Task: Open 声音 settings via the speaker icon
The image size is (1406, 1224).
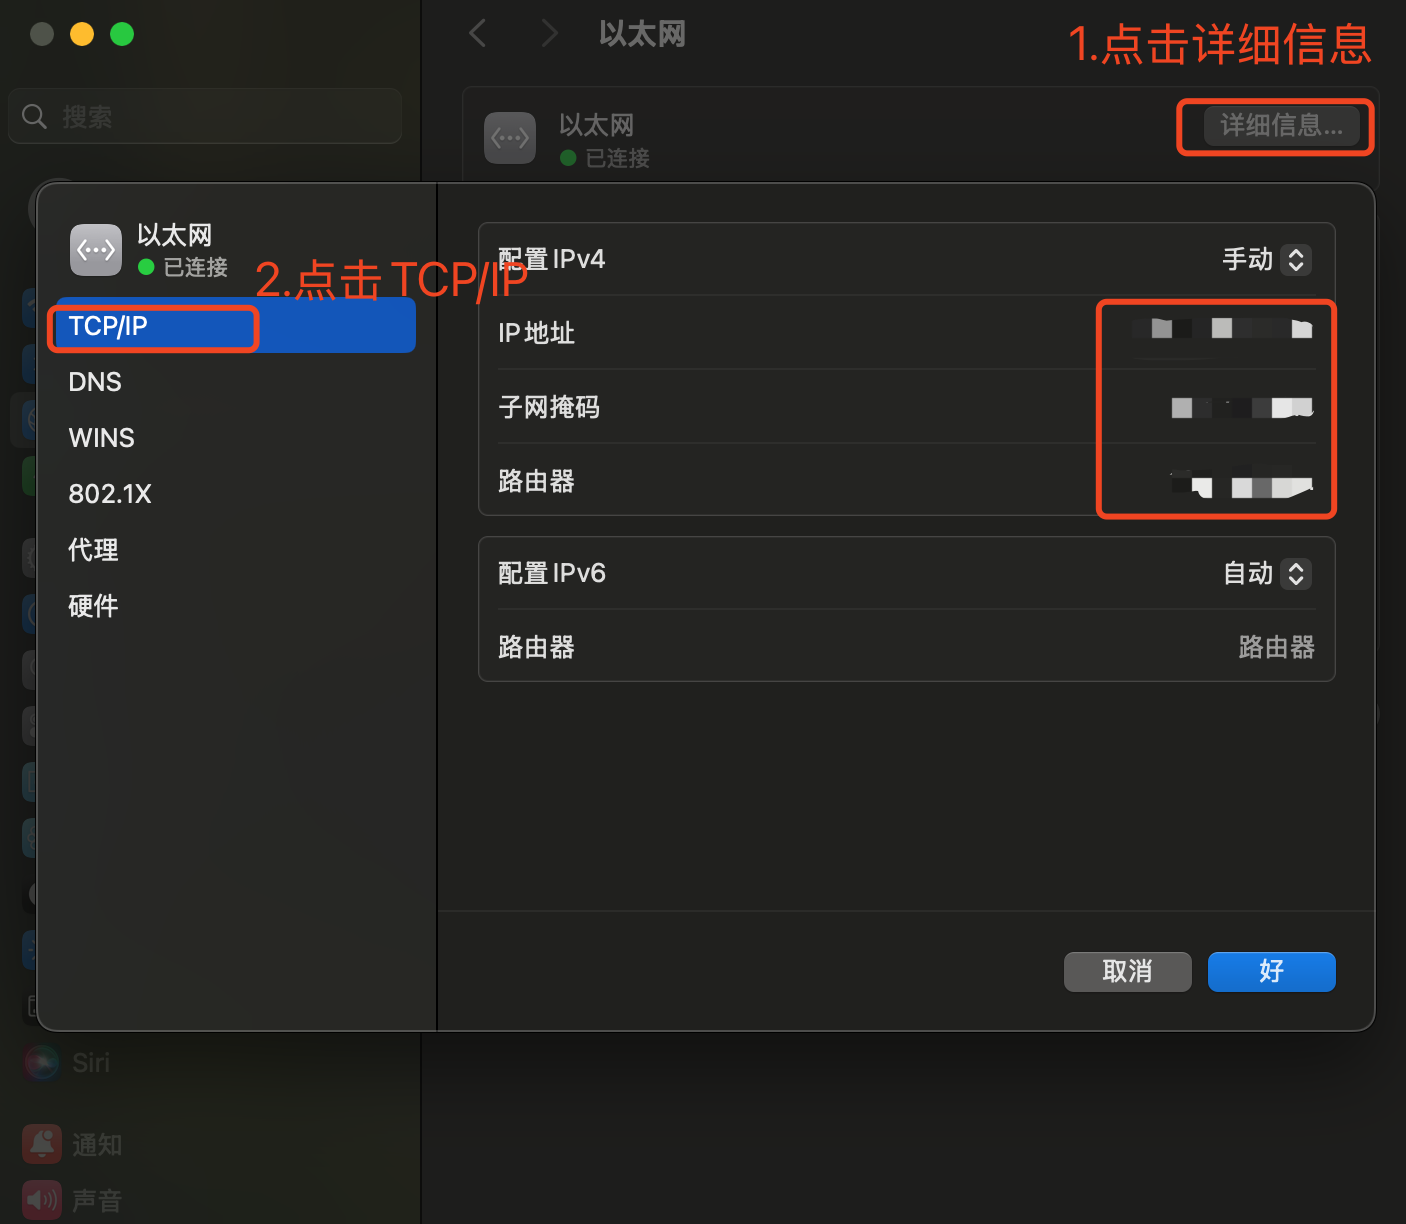Action: [x=41, y=1199]
